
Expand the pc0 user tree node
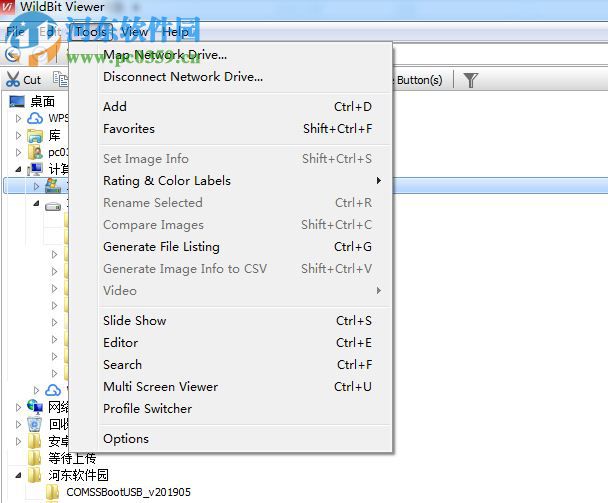coord(18,152)
